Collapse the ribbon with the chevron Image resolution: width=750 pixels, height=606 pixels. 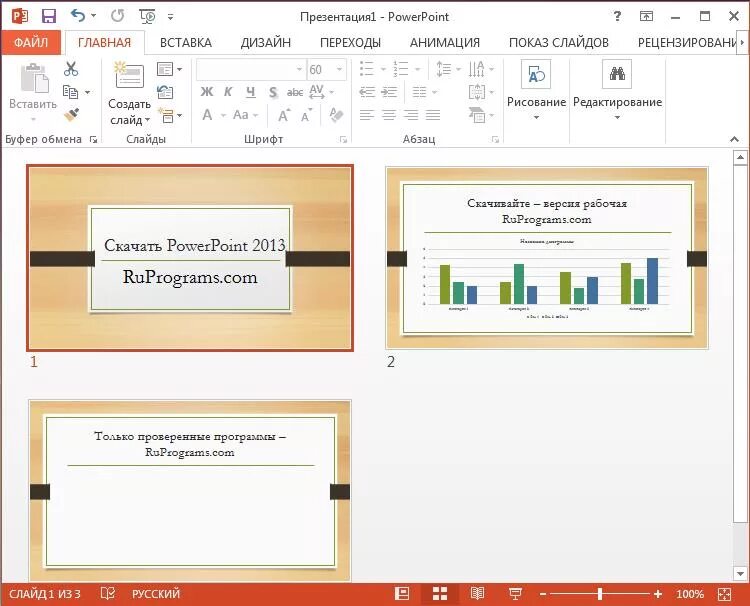point(734,139)
